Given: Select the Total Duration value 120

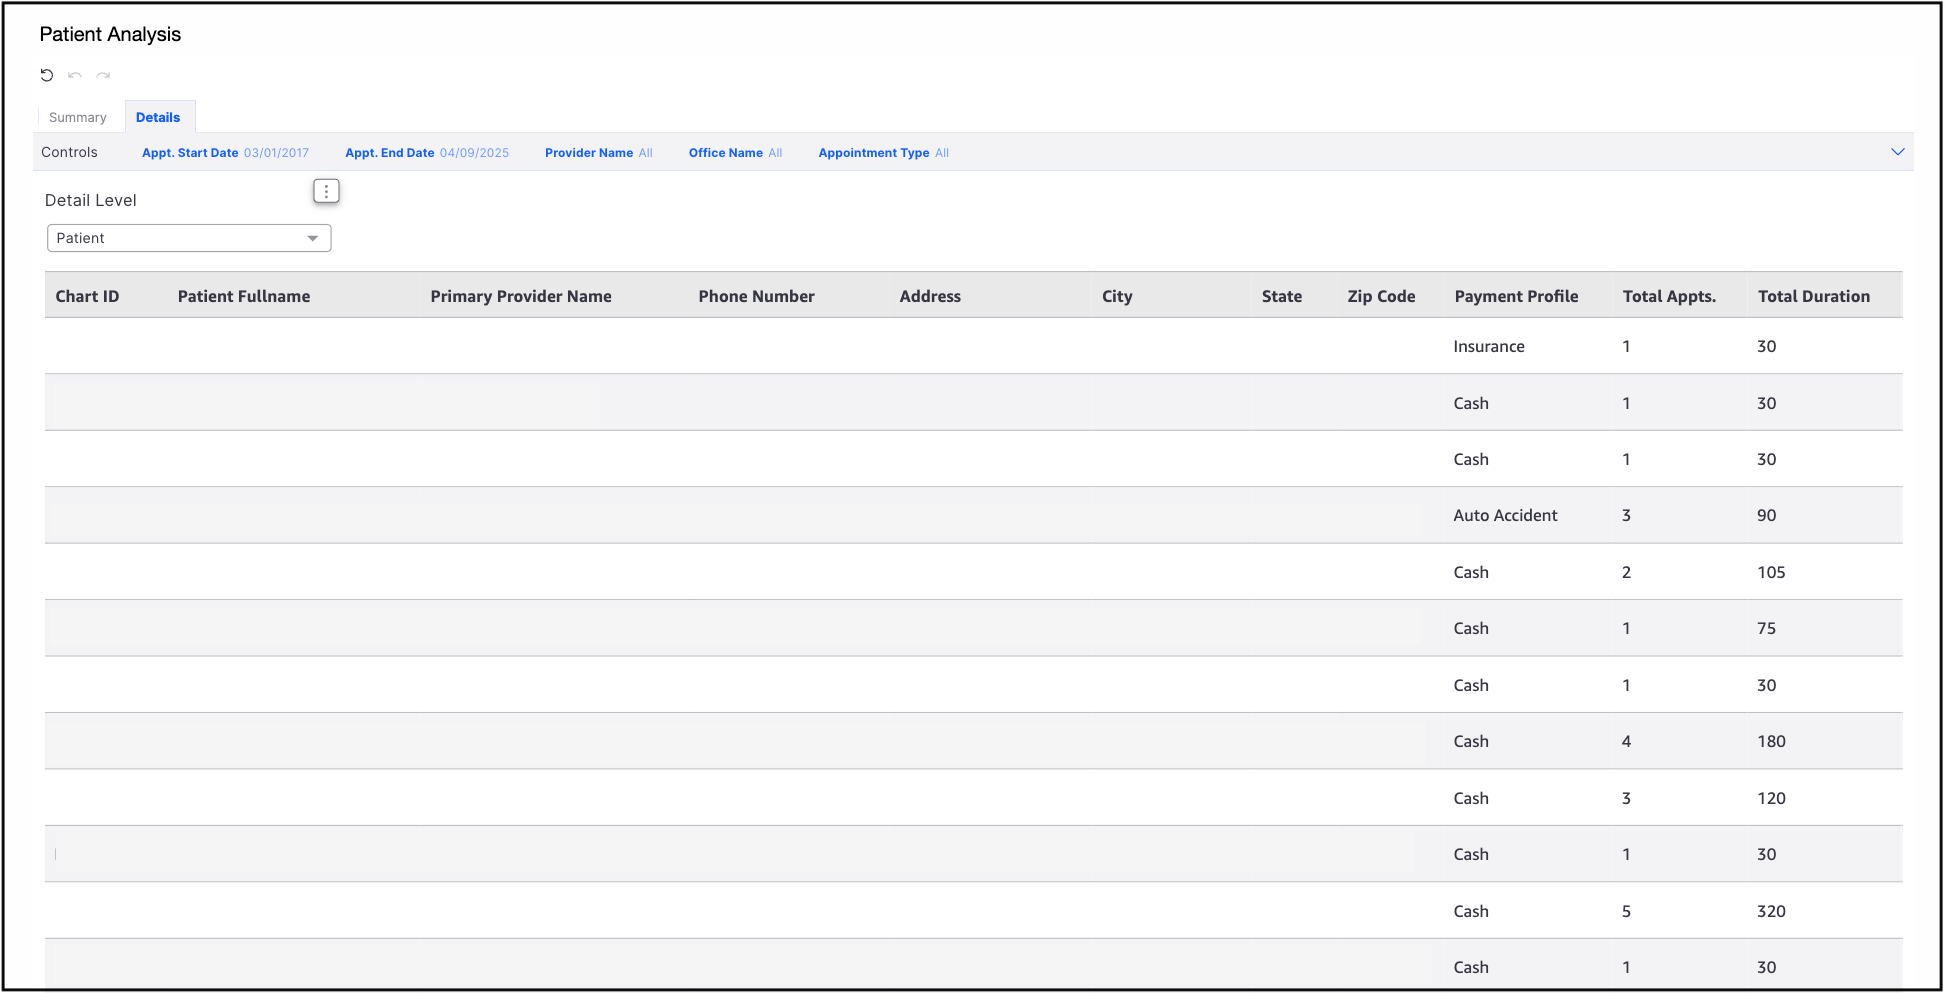Looking at the screenshot, I should (x=1771, y=798).
